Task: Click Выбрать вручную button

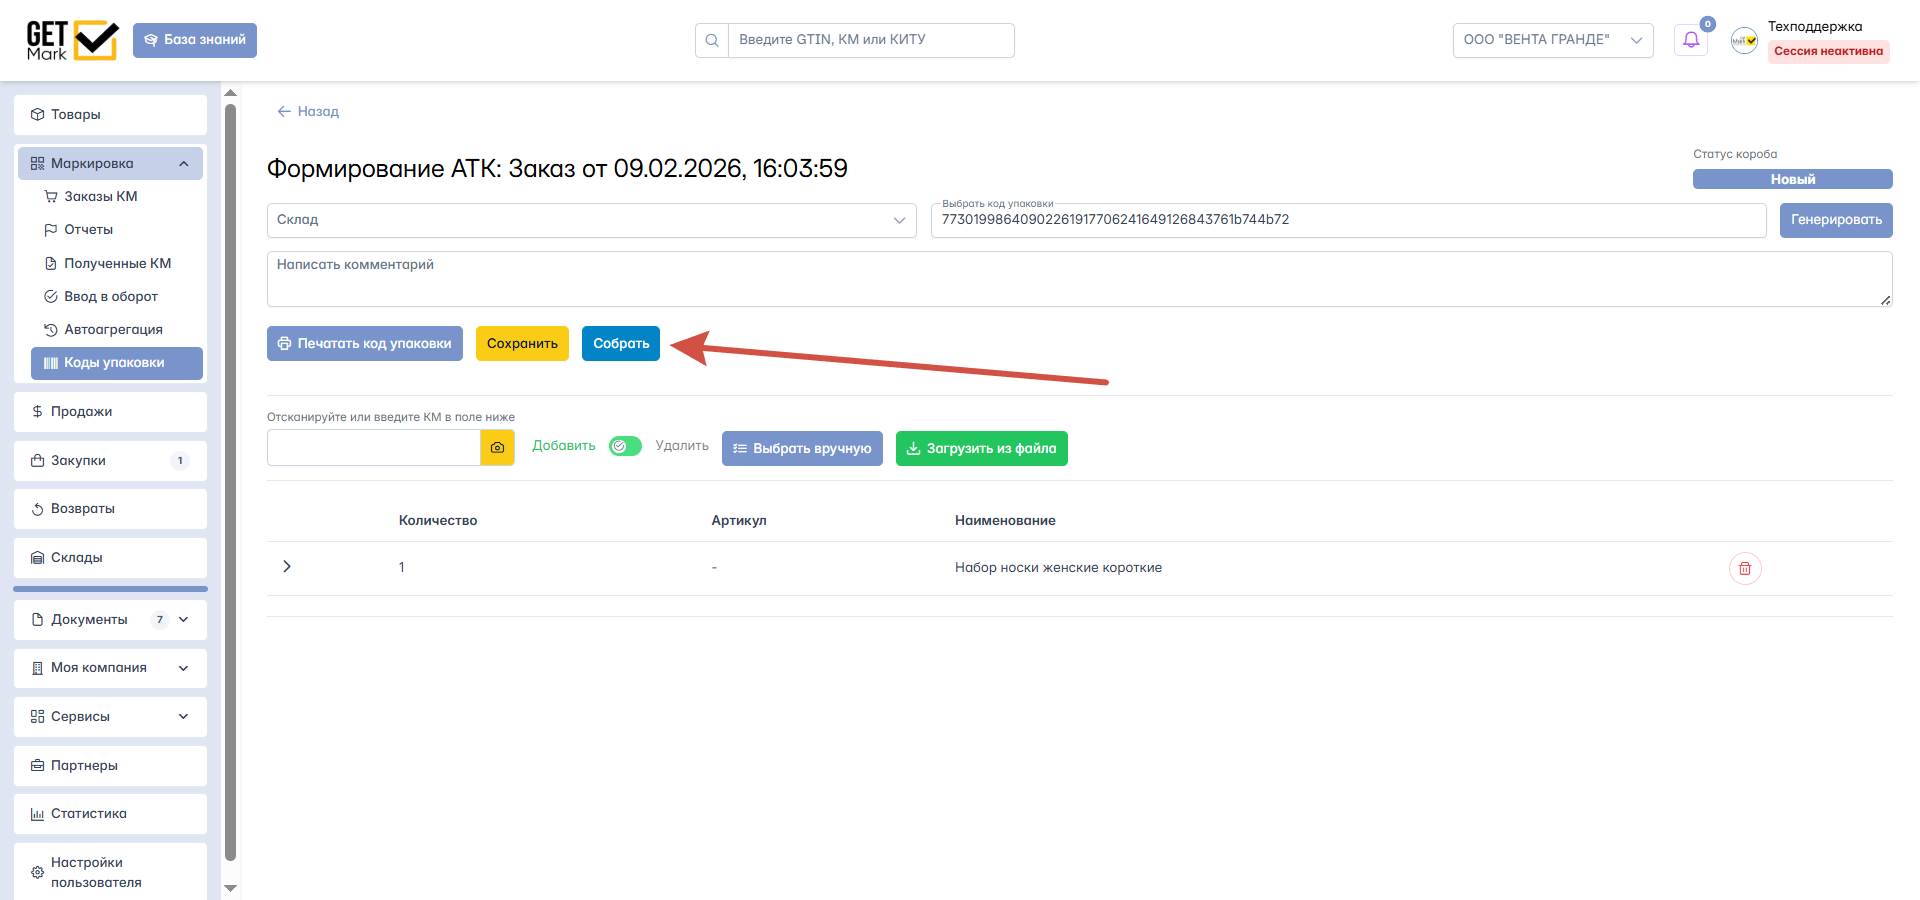Action: [802, 448]
